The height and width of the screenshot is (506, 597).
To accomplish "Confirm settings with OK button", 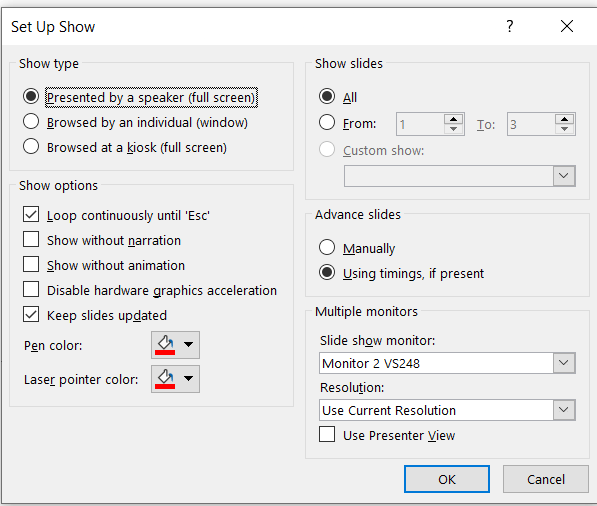I will click(447, 479).
